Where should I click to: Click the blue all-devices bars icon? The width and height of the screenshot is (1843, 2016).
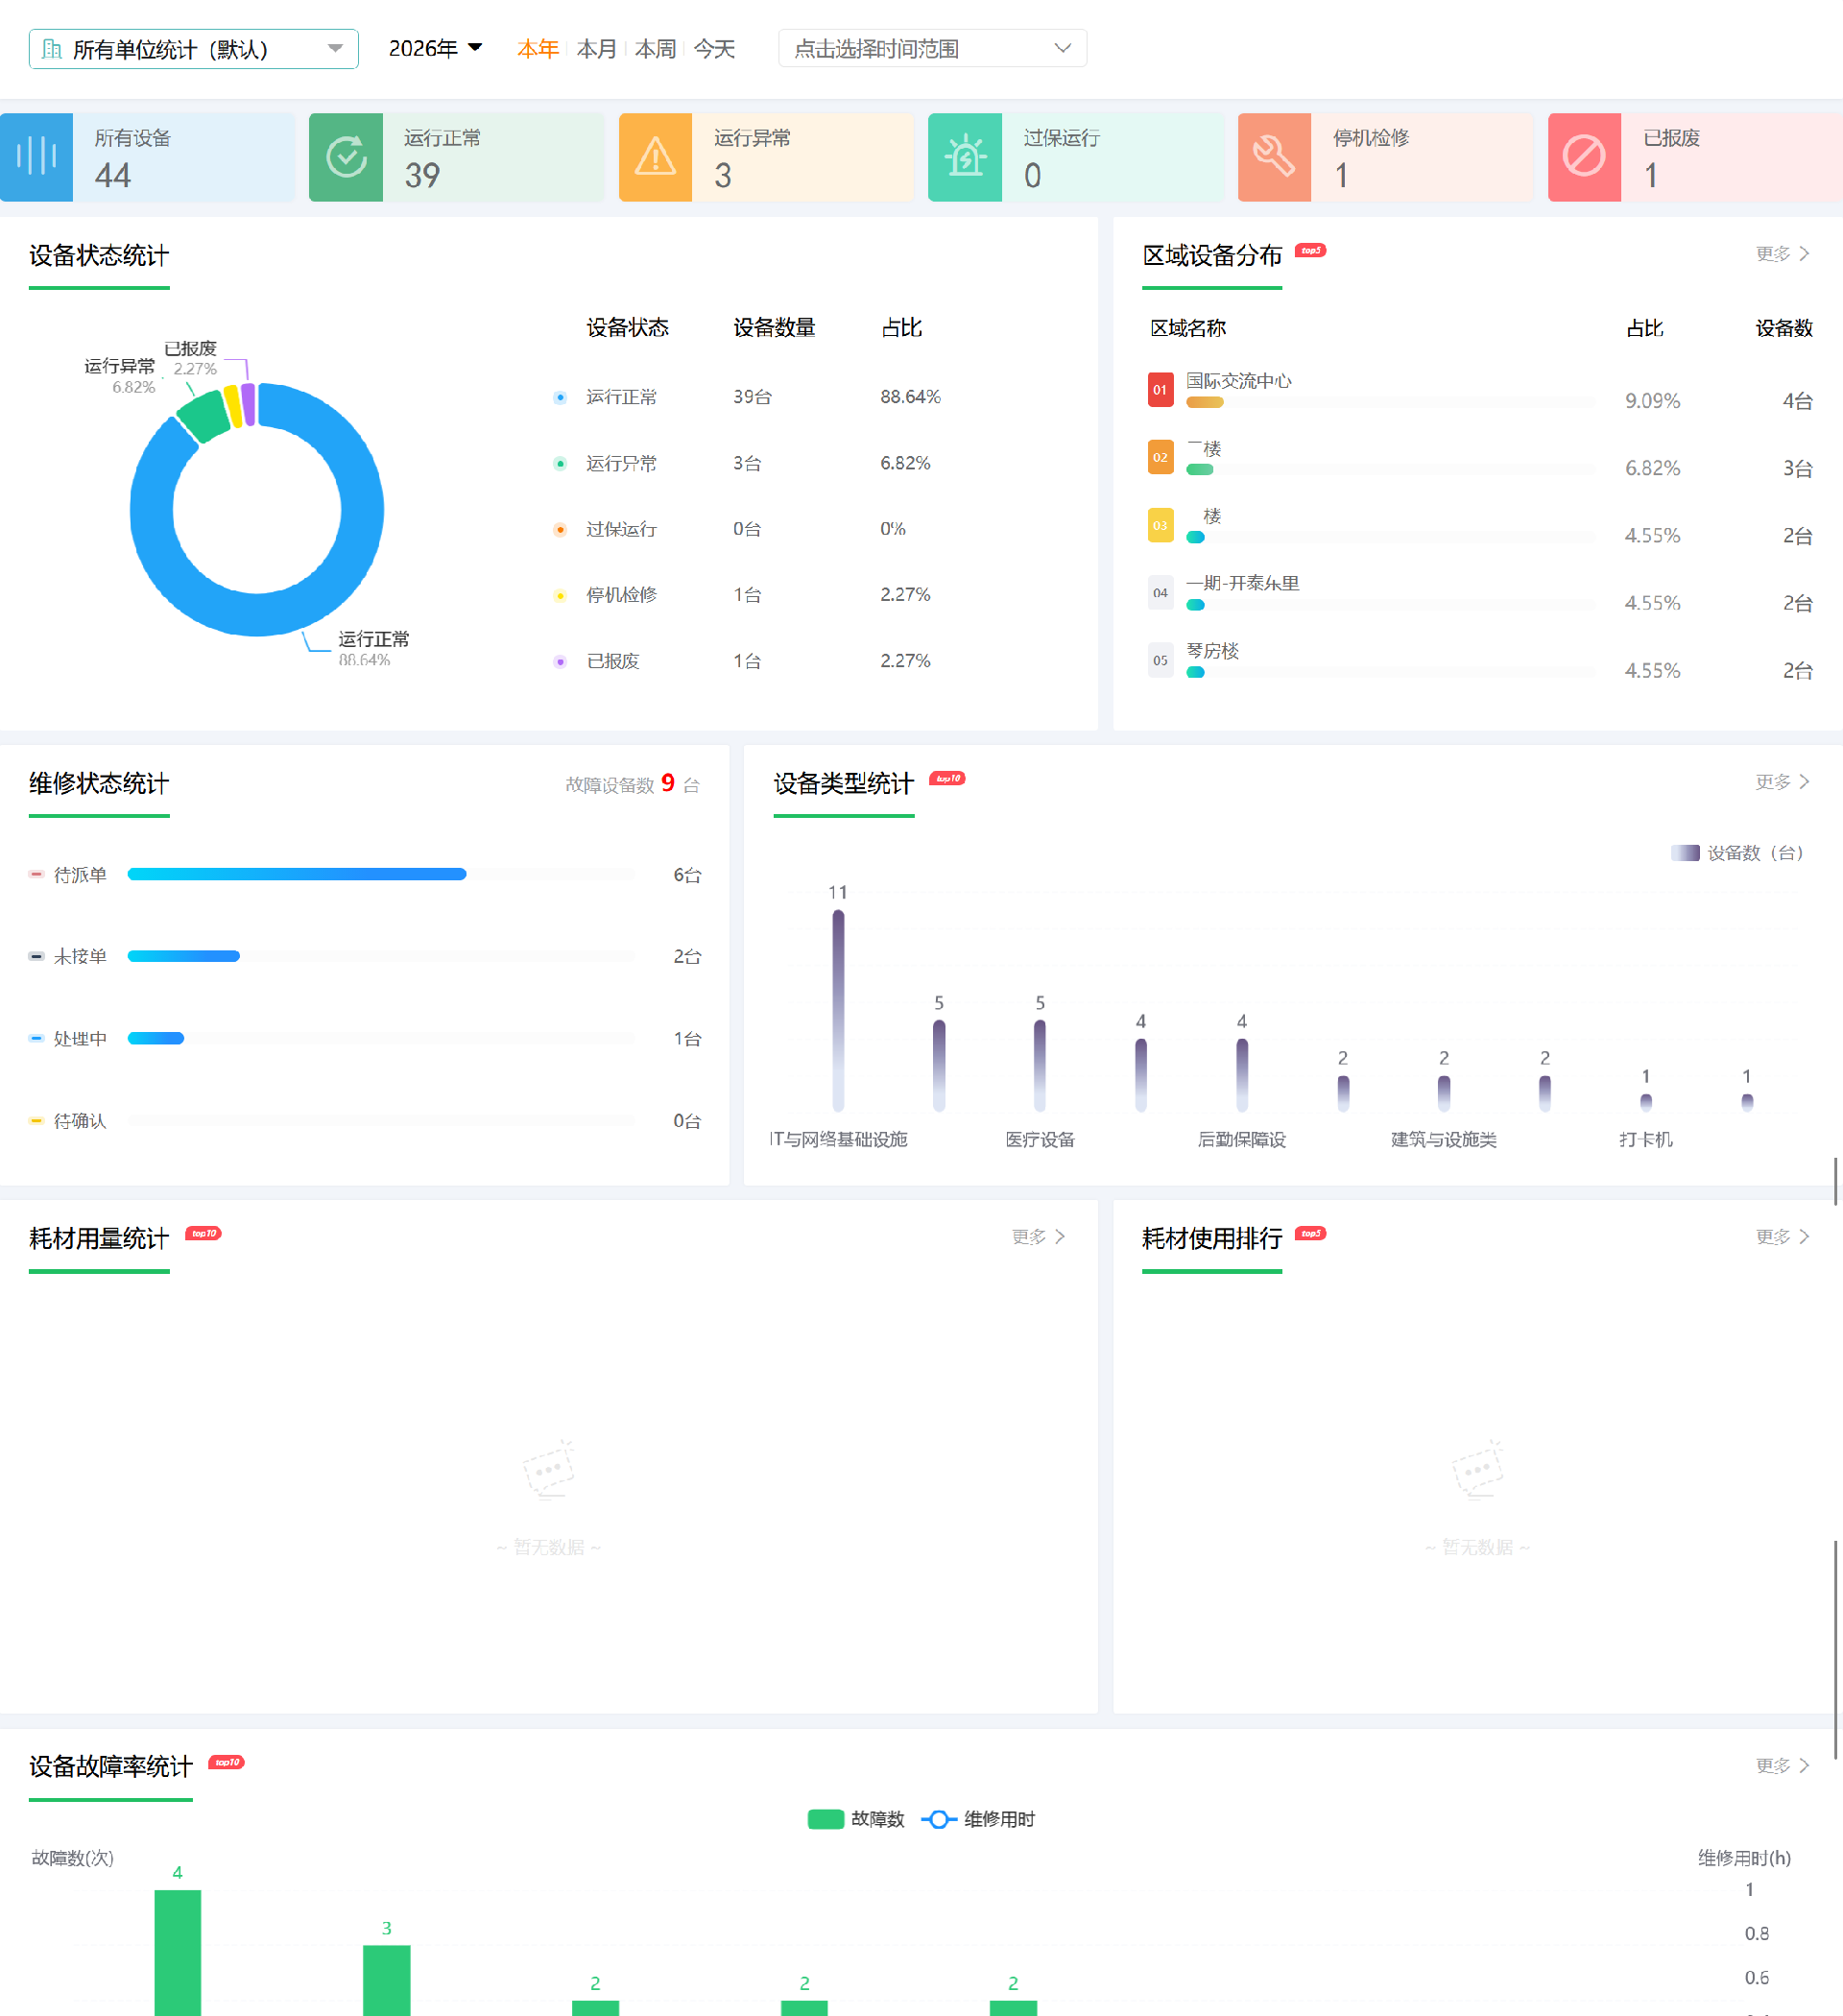pyautogui.click(x=36, y=157)
